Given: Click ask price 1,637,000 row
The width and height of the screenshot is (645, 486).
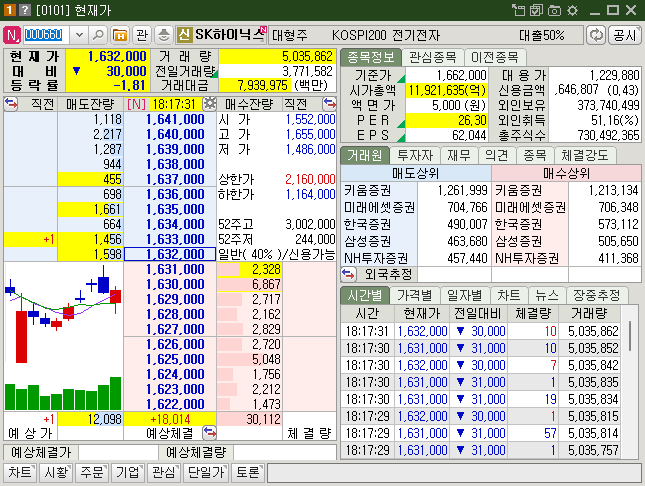Looking at the screenshot, I should [x=170, y=179].
